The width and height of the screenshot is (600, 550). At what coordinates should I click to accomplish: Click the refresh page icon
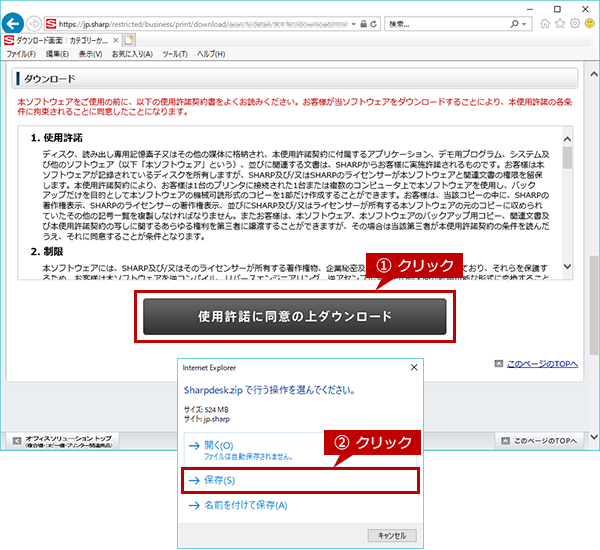[373, 24]
